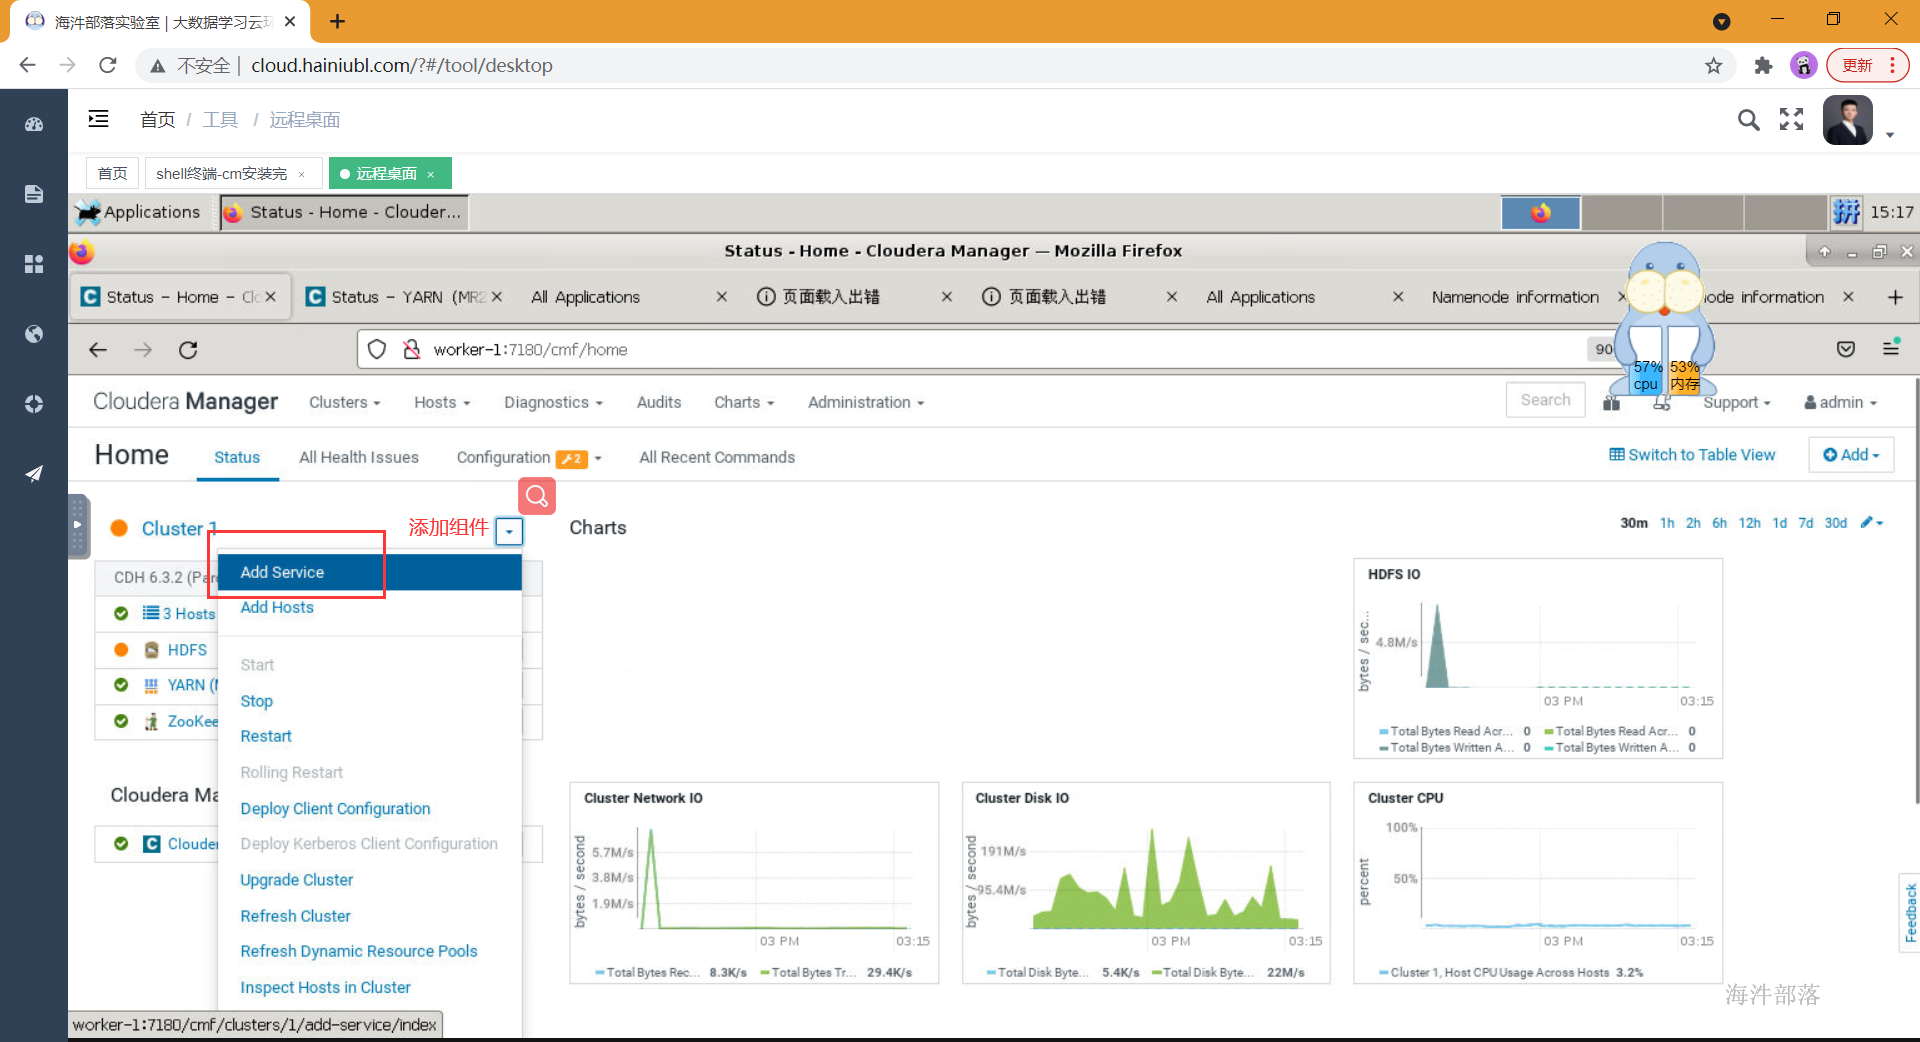Open Firefox application hamburger menu
Screen dimensions: 1920x1042
[1891, 348]
